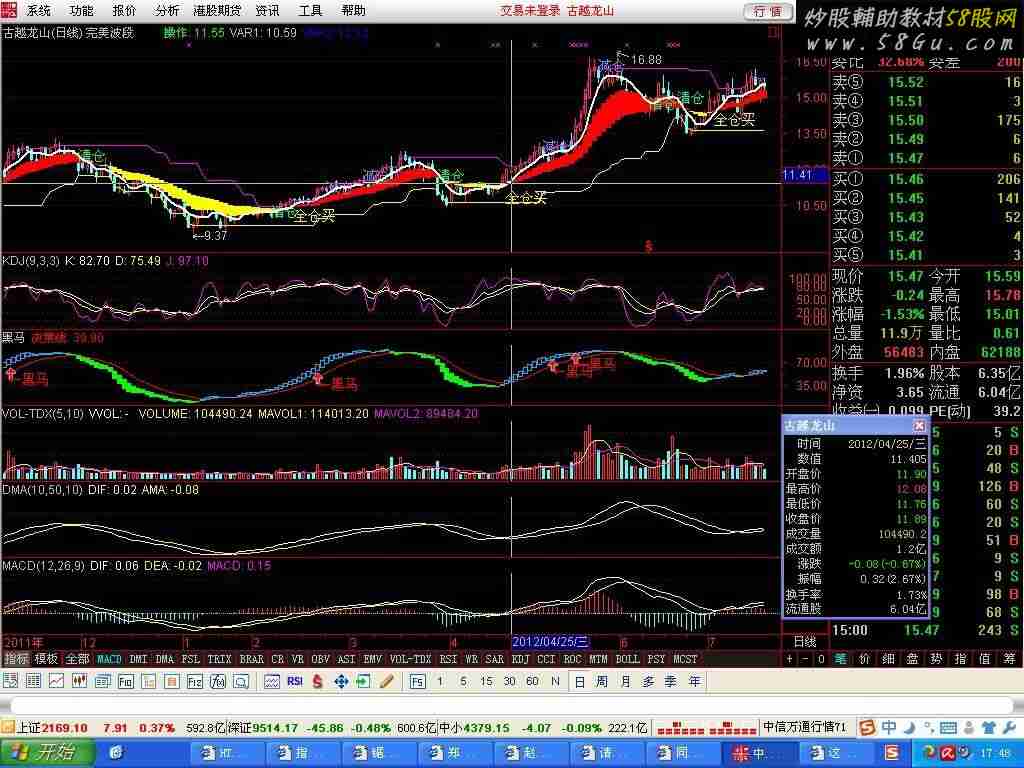Click the F10 company info icon

coord(125,681)
